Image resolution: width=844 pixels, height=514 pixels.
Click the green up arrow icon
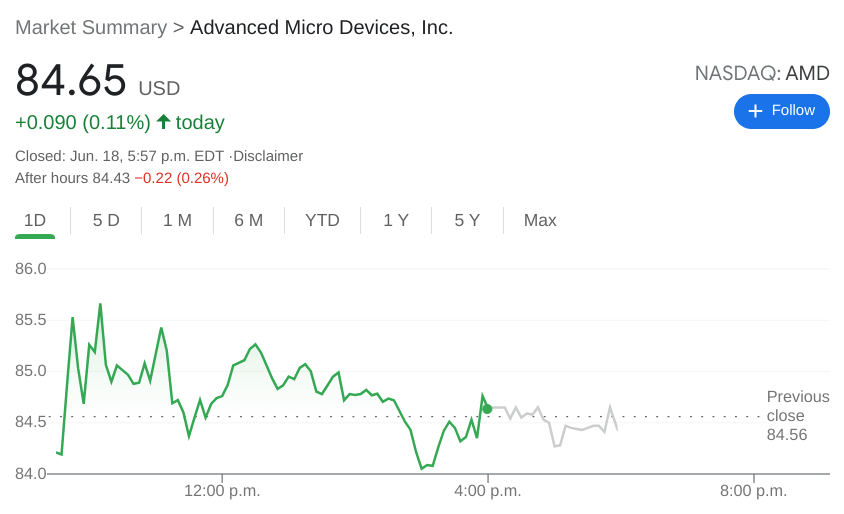163,122
